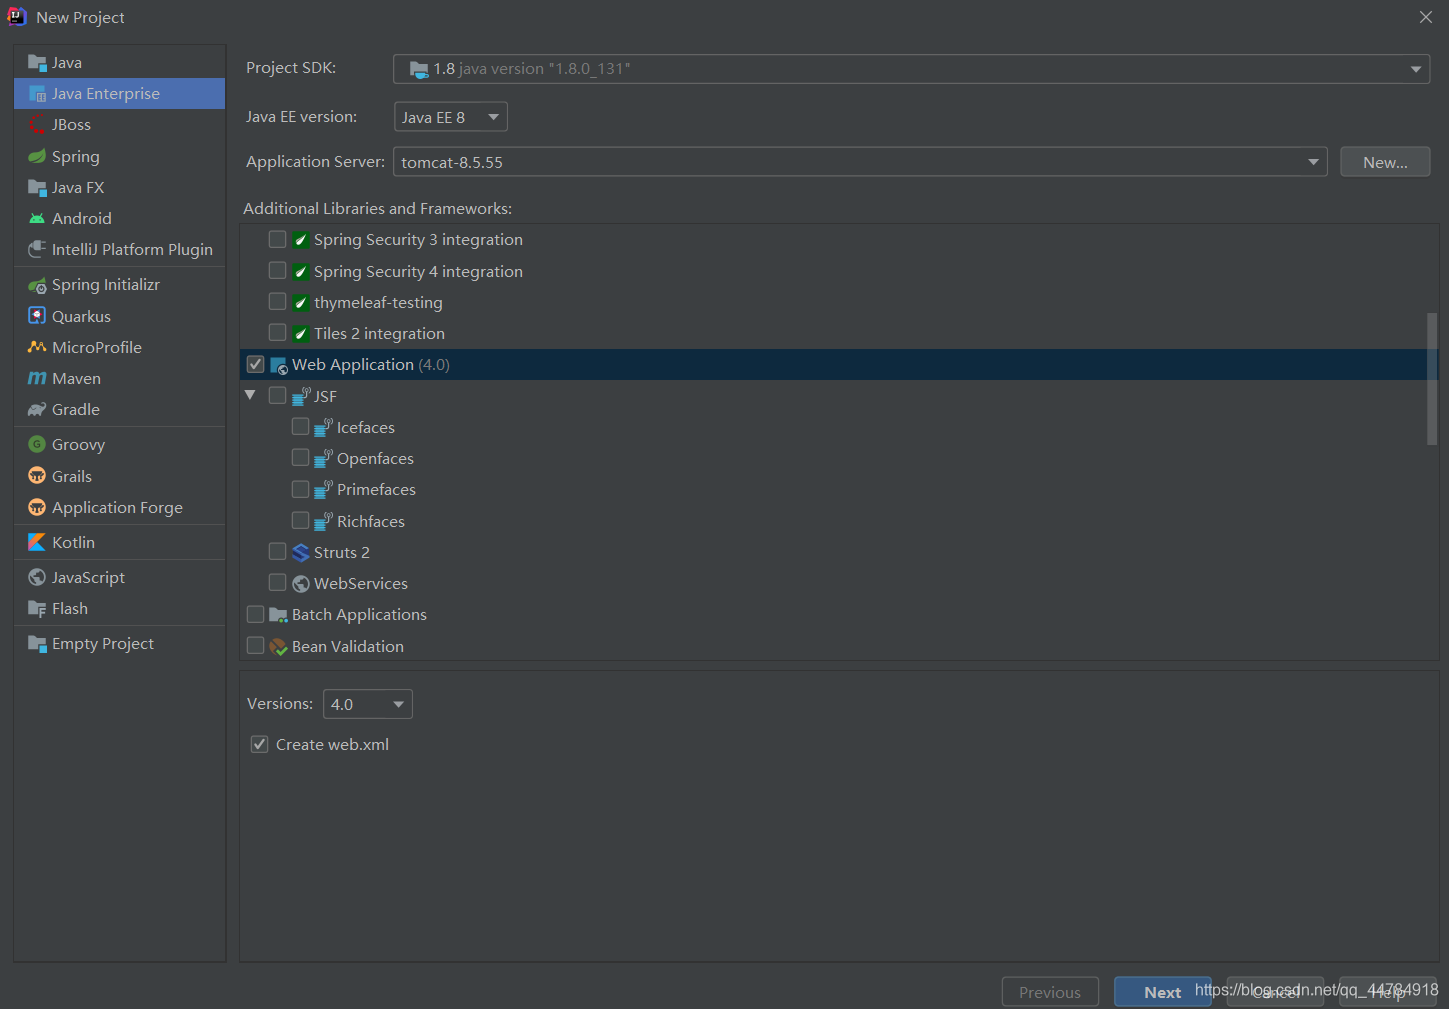Enable Spring Security 4 integration checkbox

[278, 271]
